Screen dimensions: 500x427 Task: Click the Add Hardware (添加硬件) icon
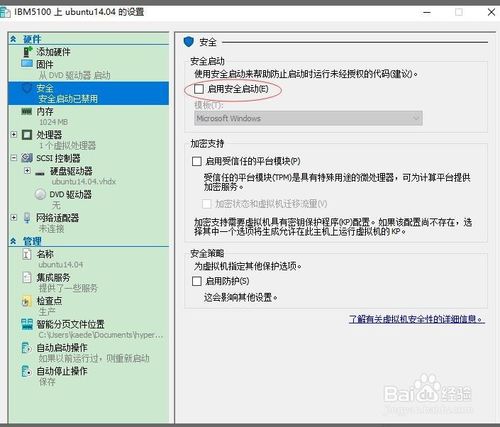coord(28,52)
